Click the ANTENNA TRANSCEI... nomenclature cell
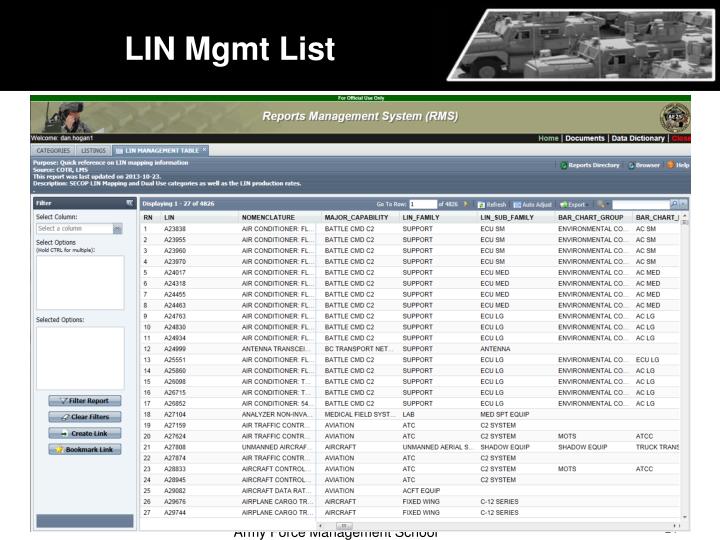Screen dimensions: 720x540 click(x=275, y=349)
